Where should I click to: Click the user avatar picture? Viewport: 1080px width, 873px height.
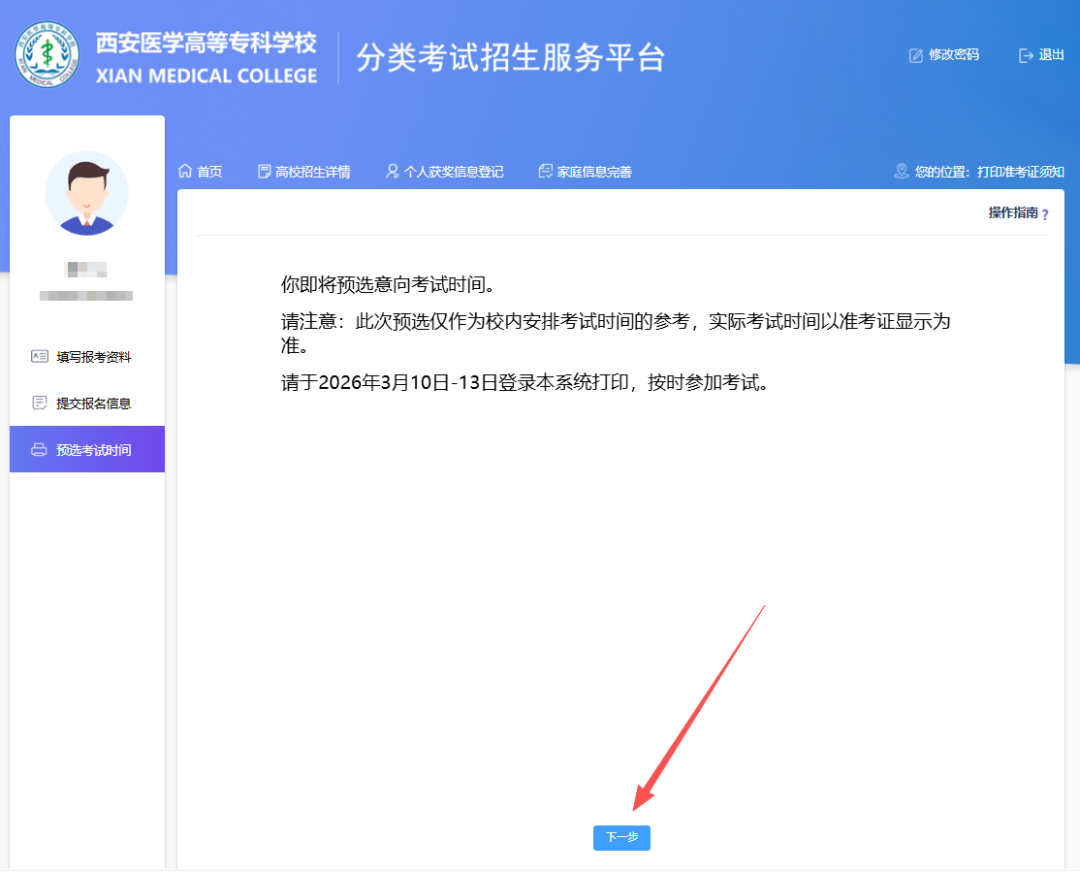(87, 193)
